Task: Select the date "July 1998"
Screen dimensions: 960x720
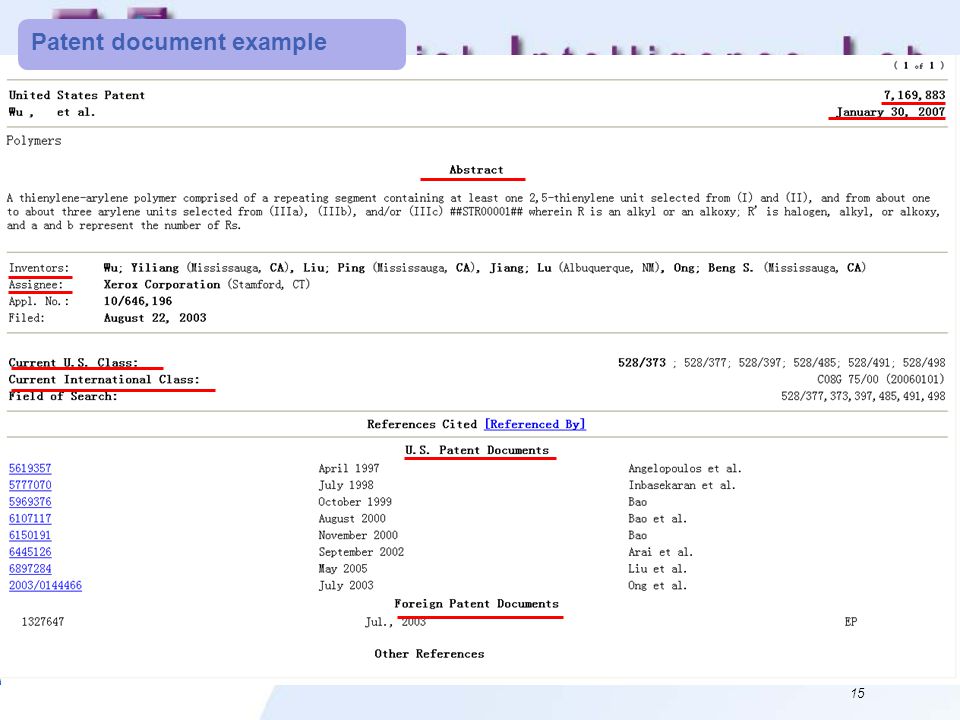Action: click(346, 485)
